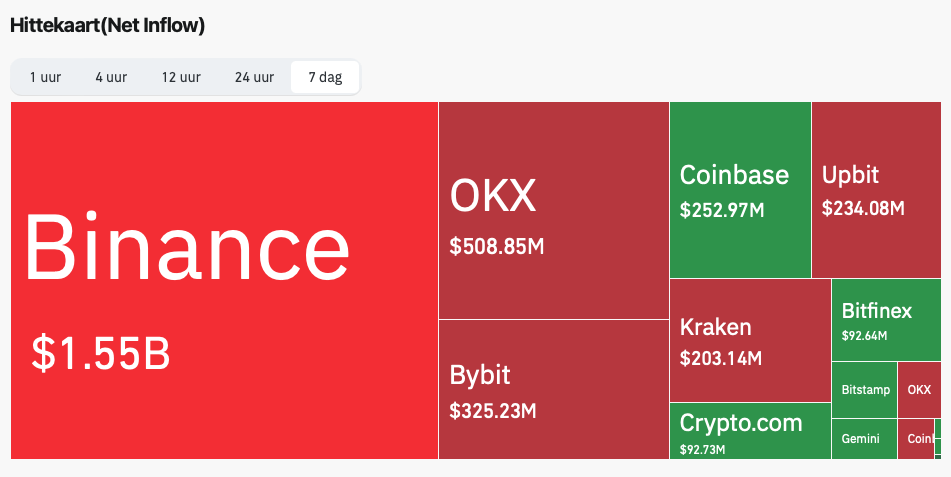
Task: Click the green Coinbase tile
Action: (740, 190)
